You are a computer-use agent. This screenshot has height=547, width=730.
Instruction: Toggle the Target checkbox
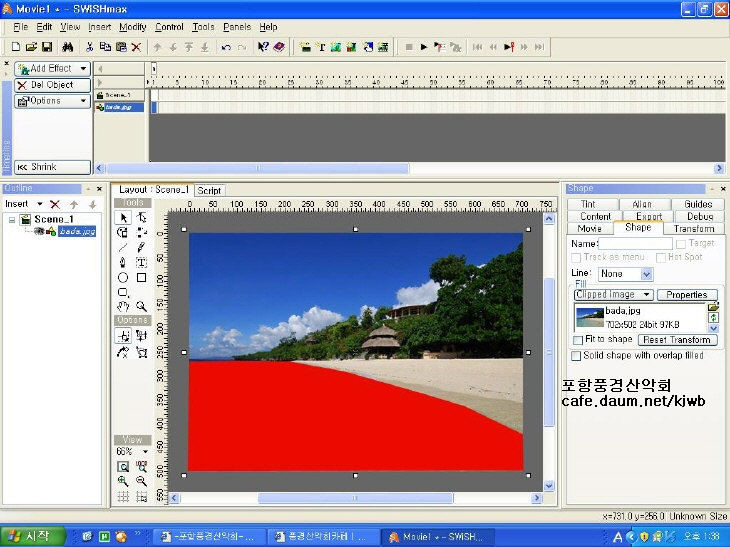pos(681,244)
